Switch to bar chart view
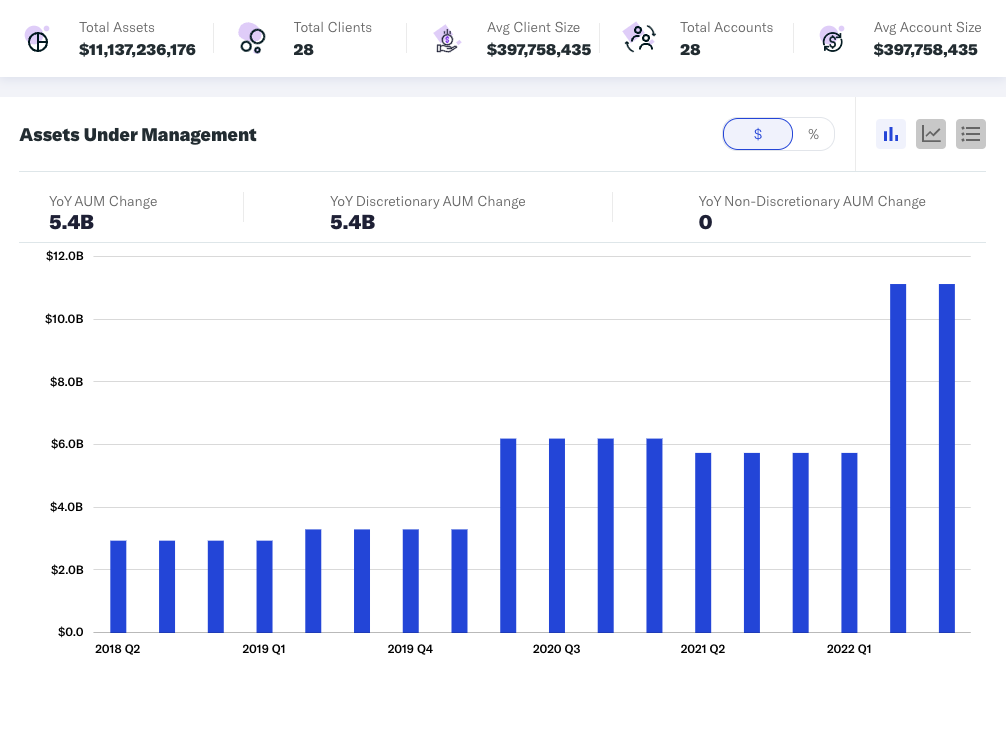 (x=890, y=134)
